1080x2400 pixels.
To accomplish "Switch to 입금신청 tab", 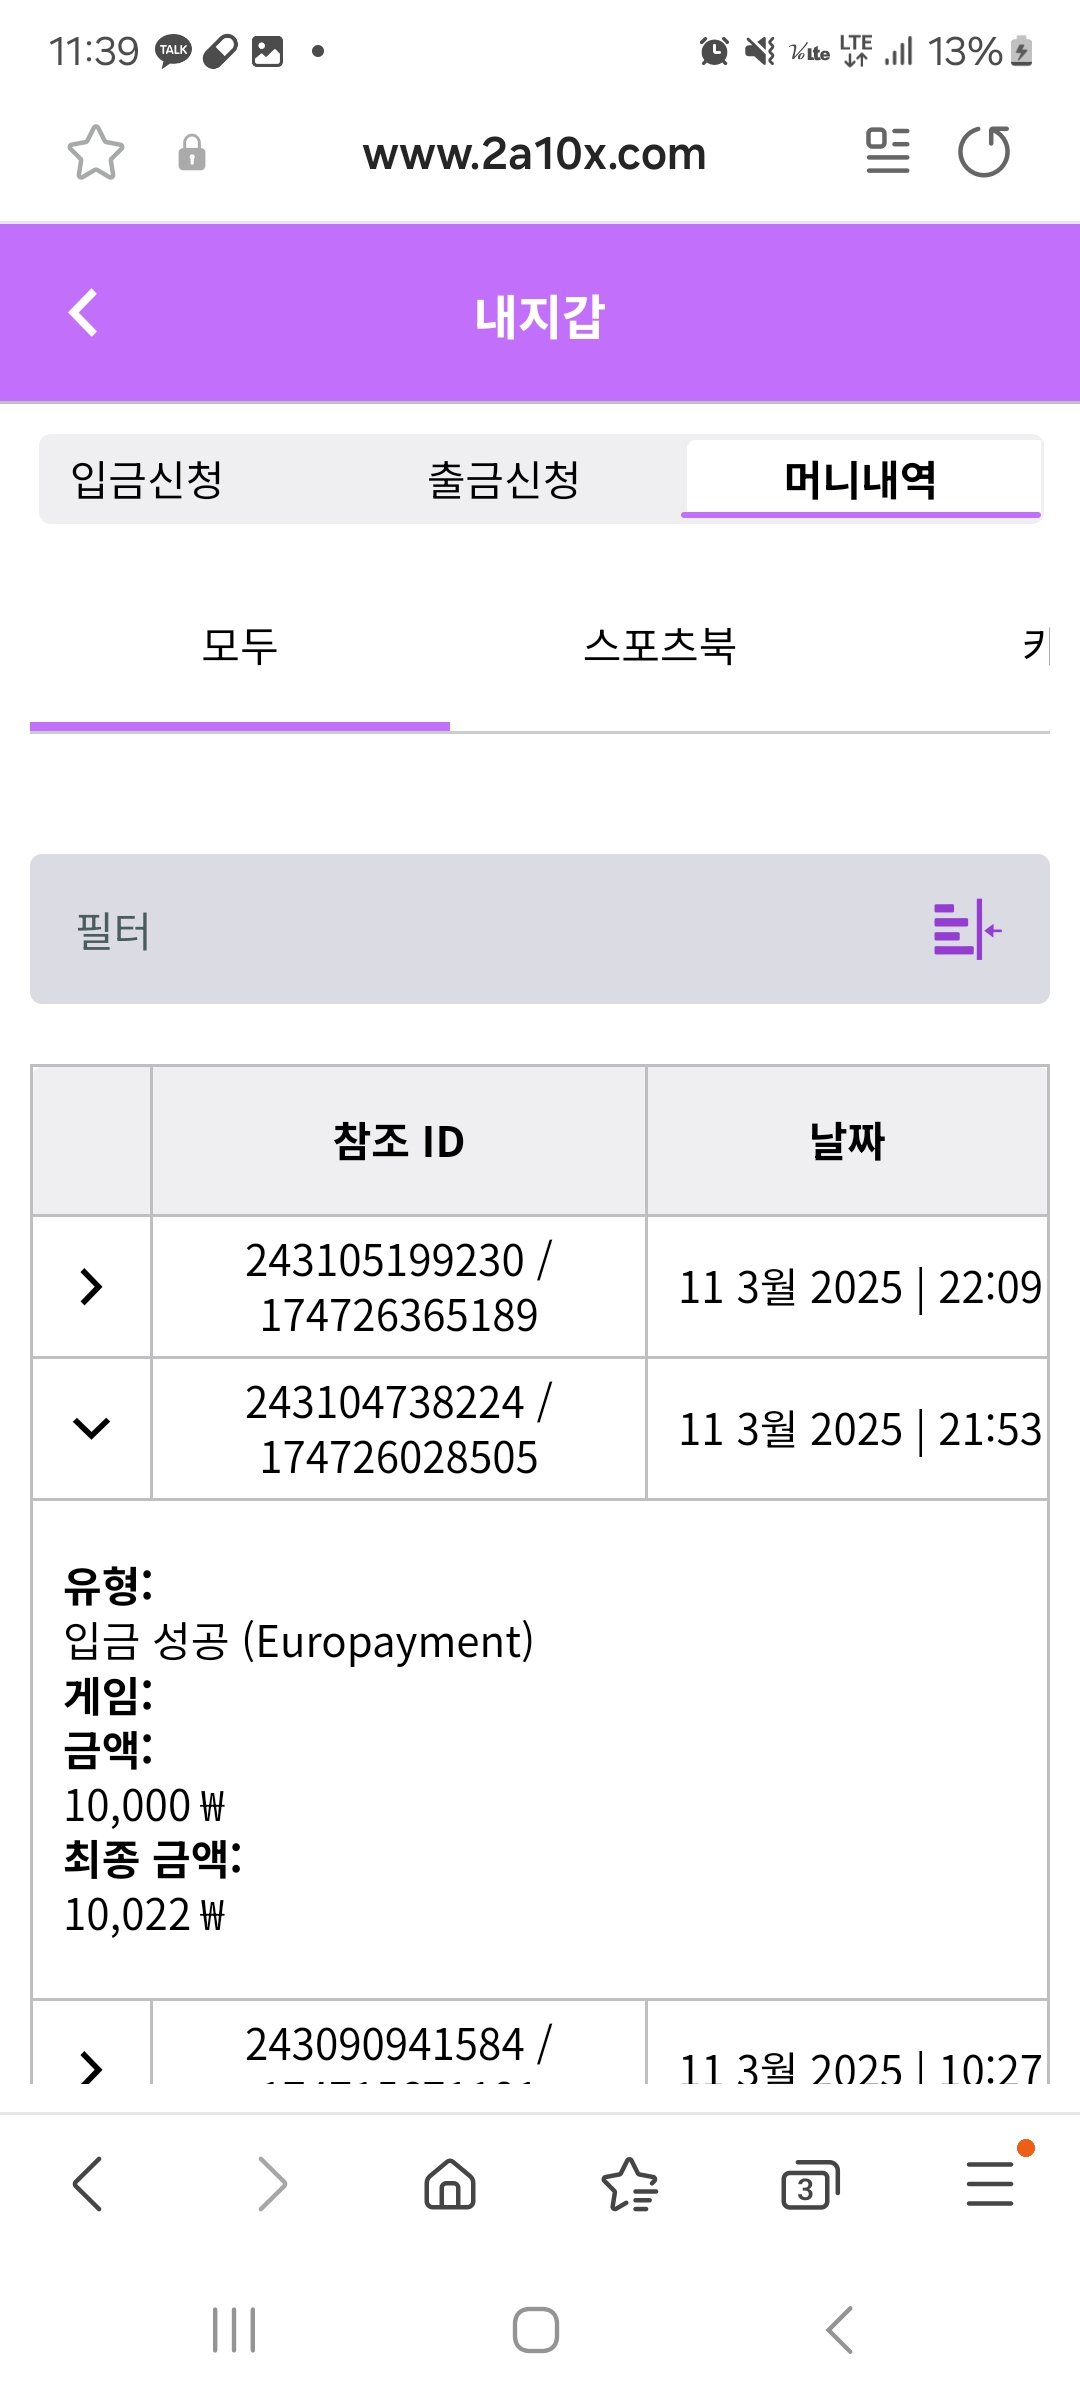I will tap(147, 480).
